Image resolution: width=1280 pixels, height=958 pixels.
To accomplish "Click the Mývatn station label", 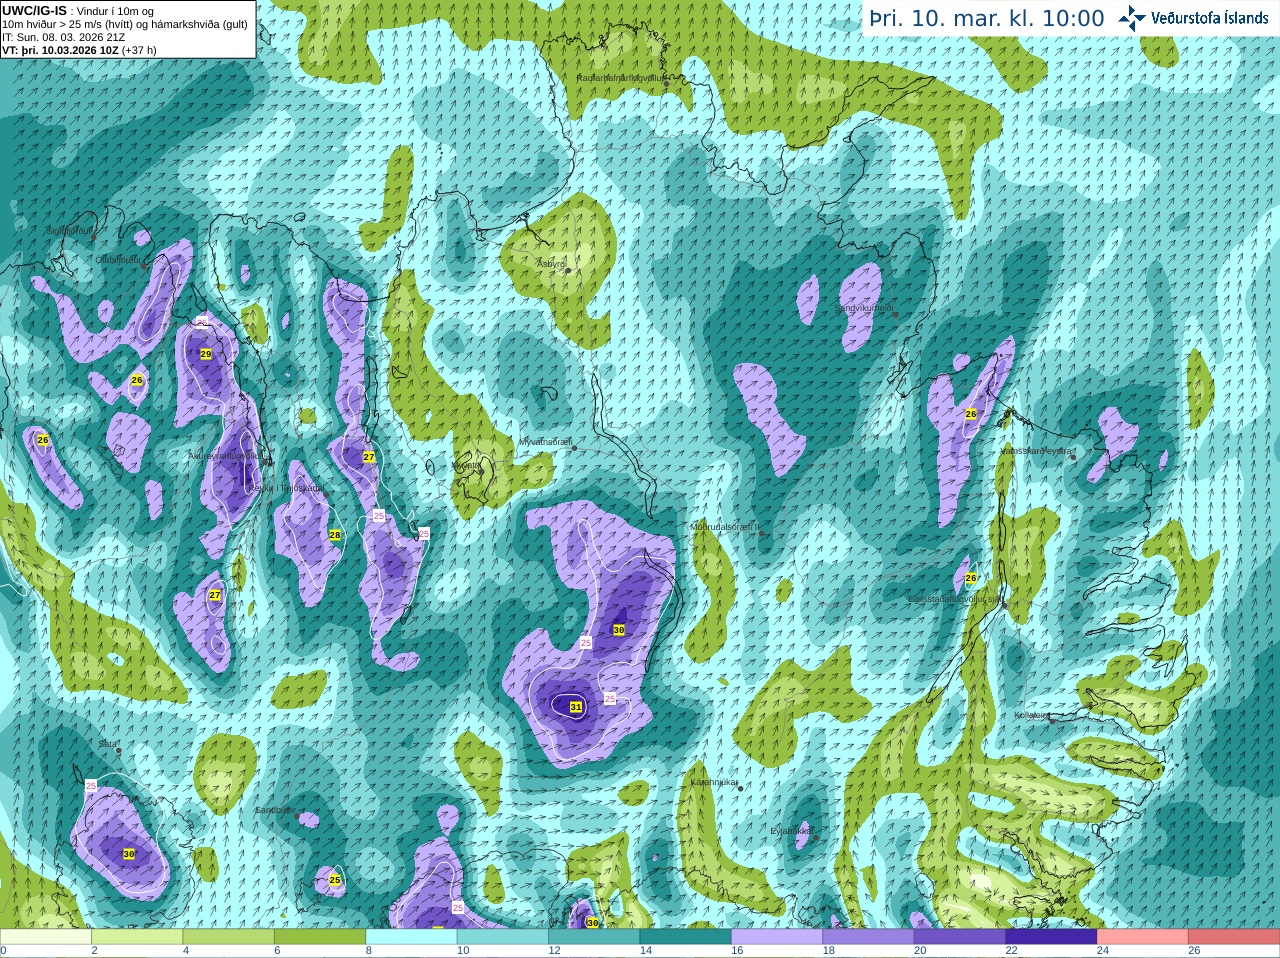I will pos(466,465).
